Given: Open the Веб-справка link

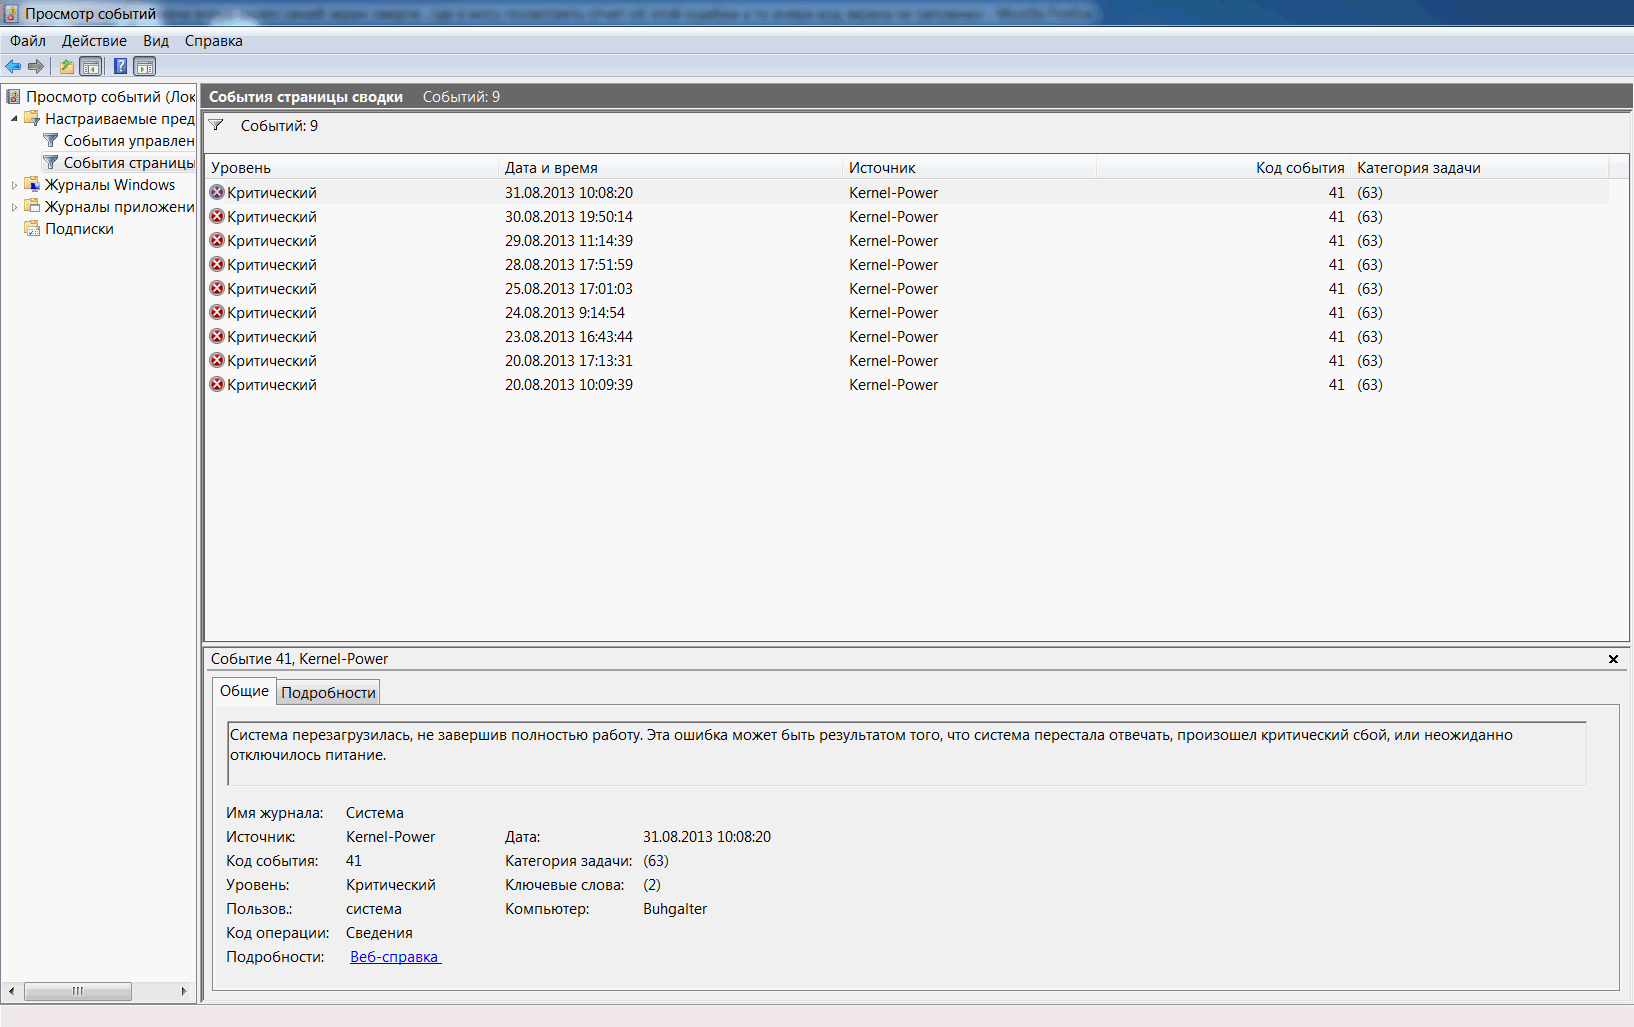Looking at the screenshot, I should click(395, 957).
